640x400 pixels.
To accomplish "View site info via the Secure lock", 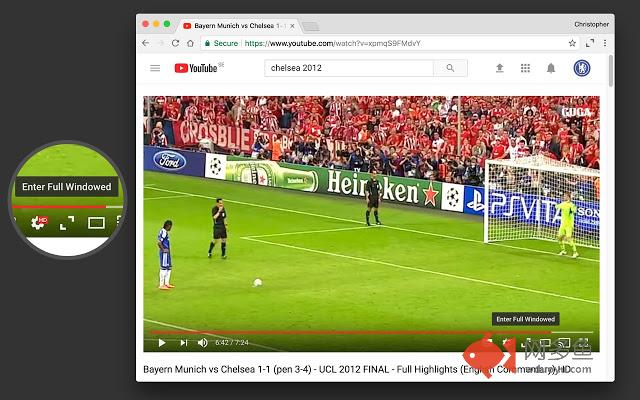I will click(x=221, y=43).
